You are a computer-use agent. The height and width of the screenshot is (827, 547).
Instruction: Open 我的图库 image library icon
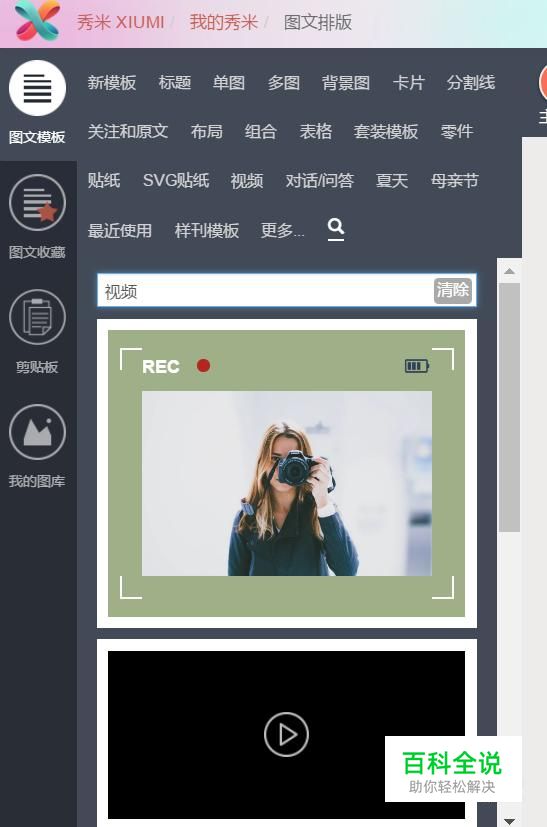[x=37, y=432]
